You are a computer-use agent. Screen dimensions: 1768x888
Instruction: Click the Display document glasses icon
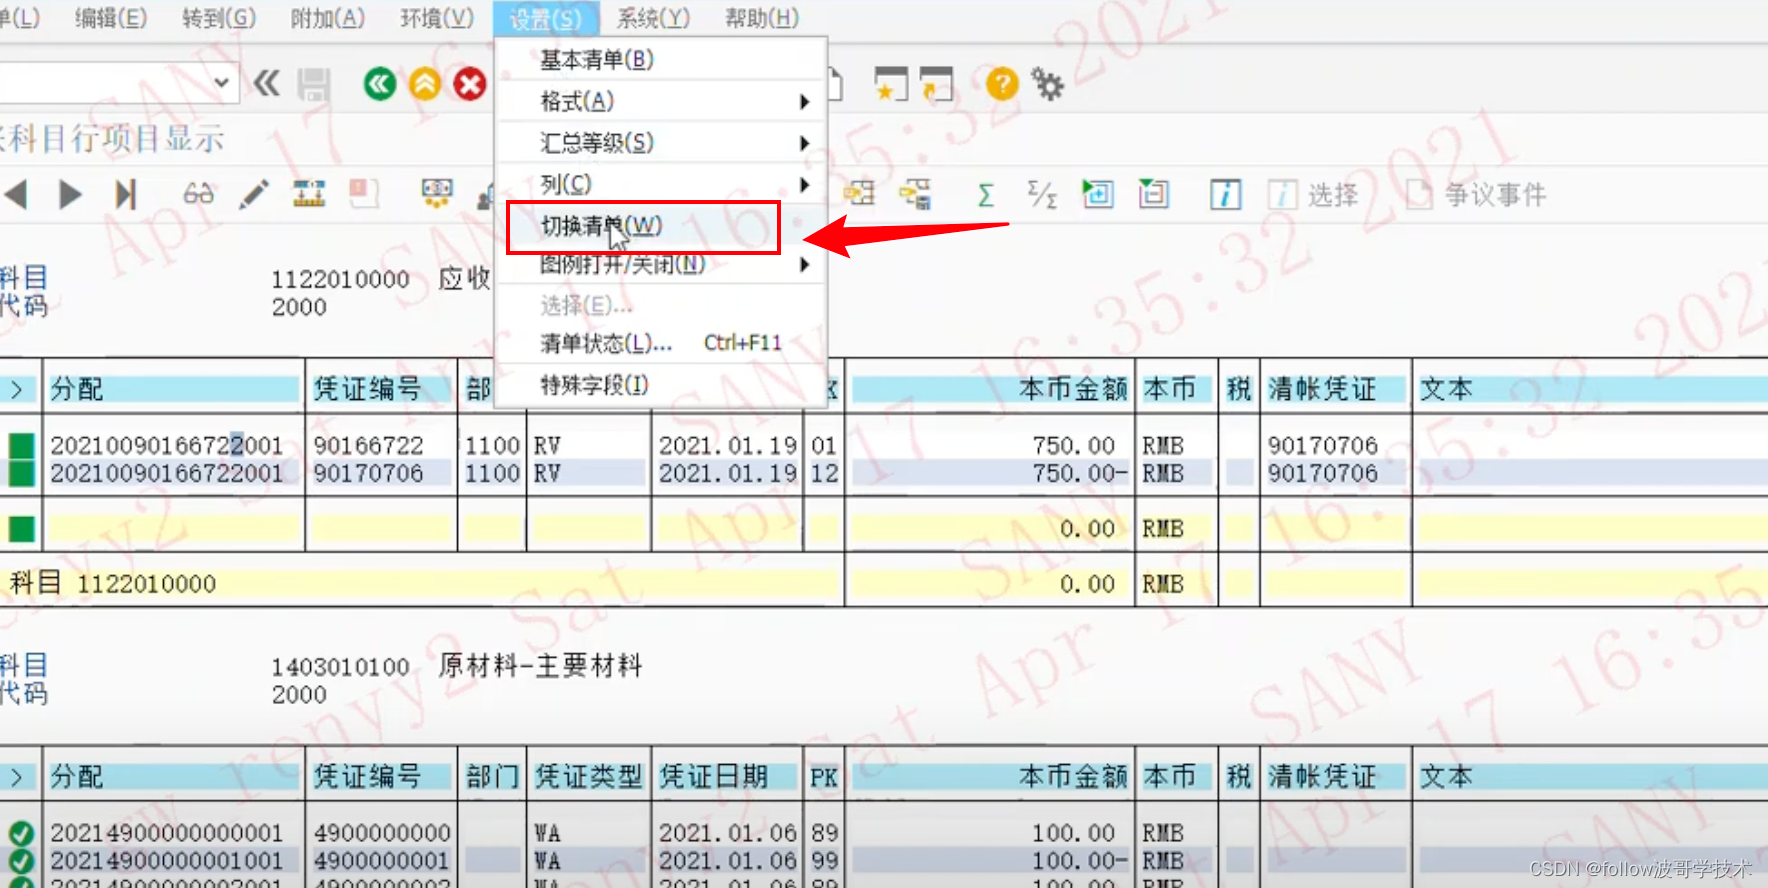198,194
